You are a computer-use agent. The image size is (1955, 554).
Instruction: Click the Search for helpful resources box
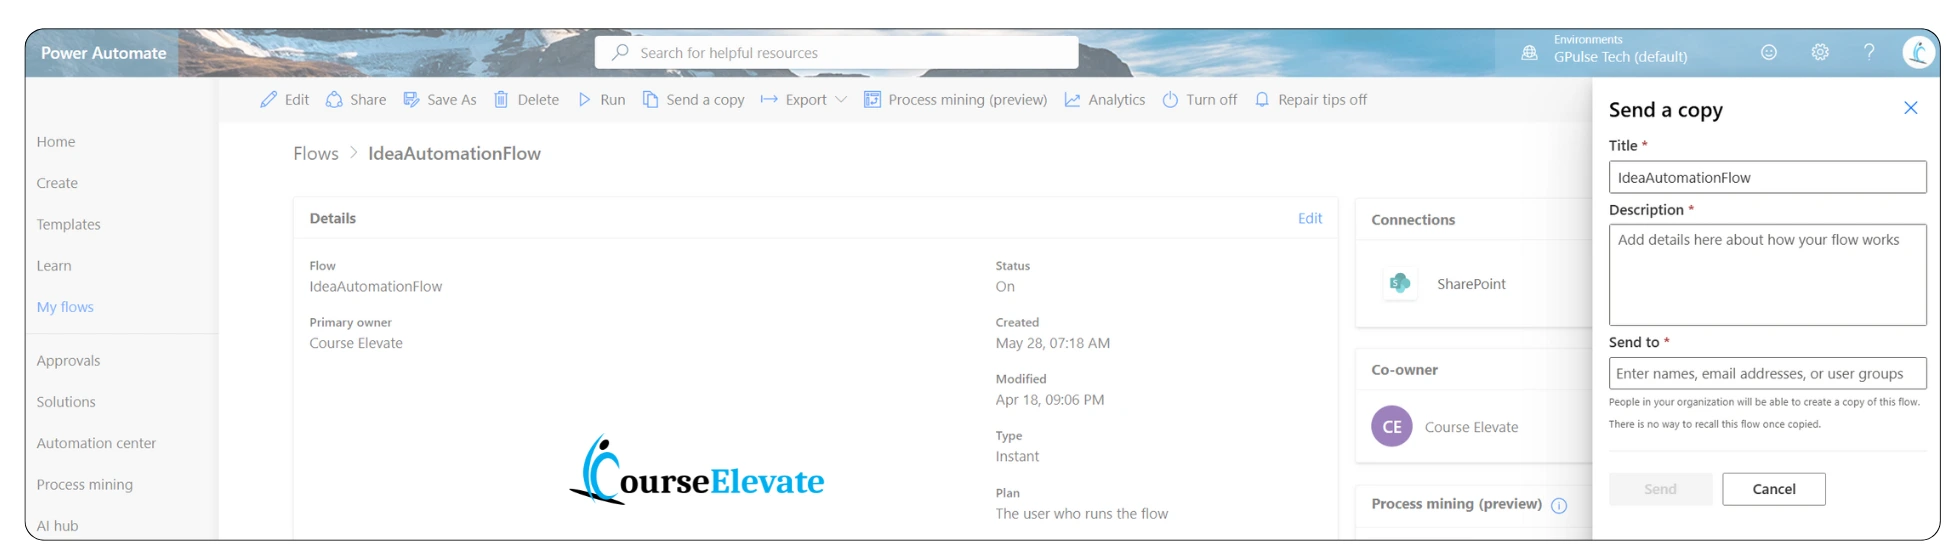pos(837,52)
